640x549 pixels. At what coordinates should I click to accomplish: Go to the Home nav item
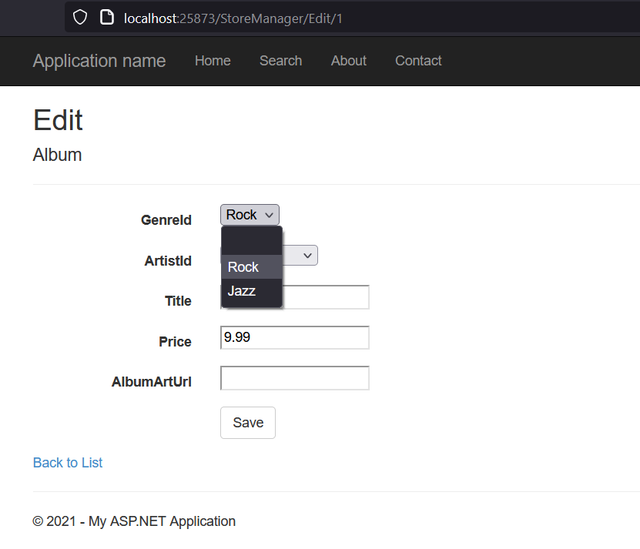coord(213,61)
